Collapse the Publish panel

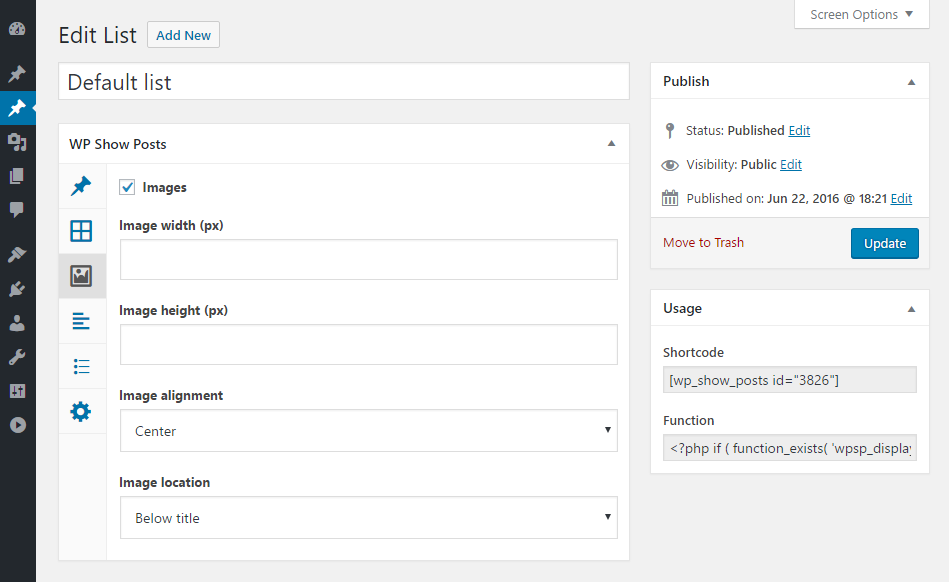pos(911,82)
